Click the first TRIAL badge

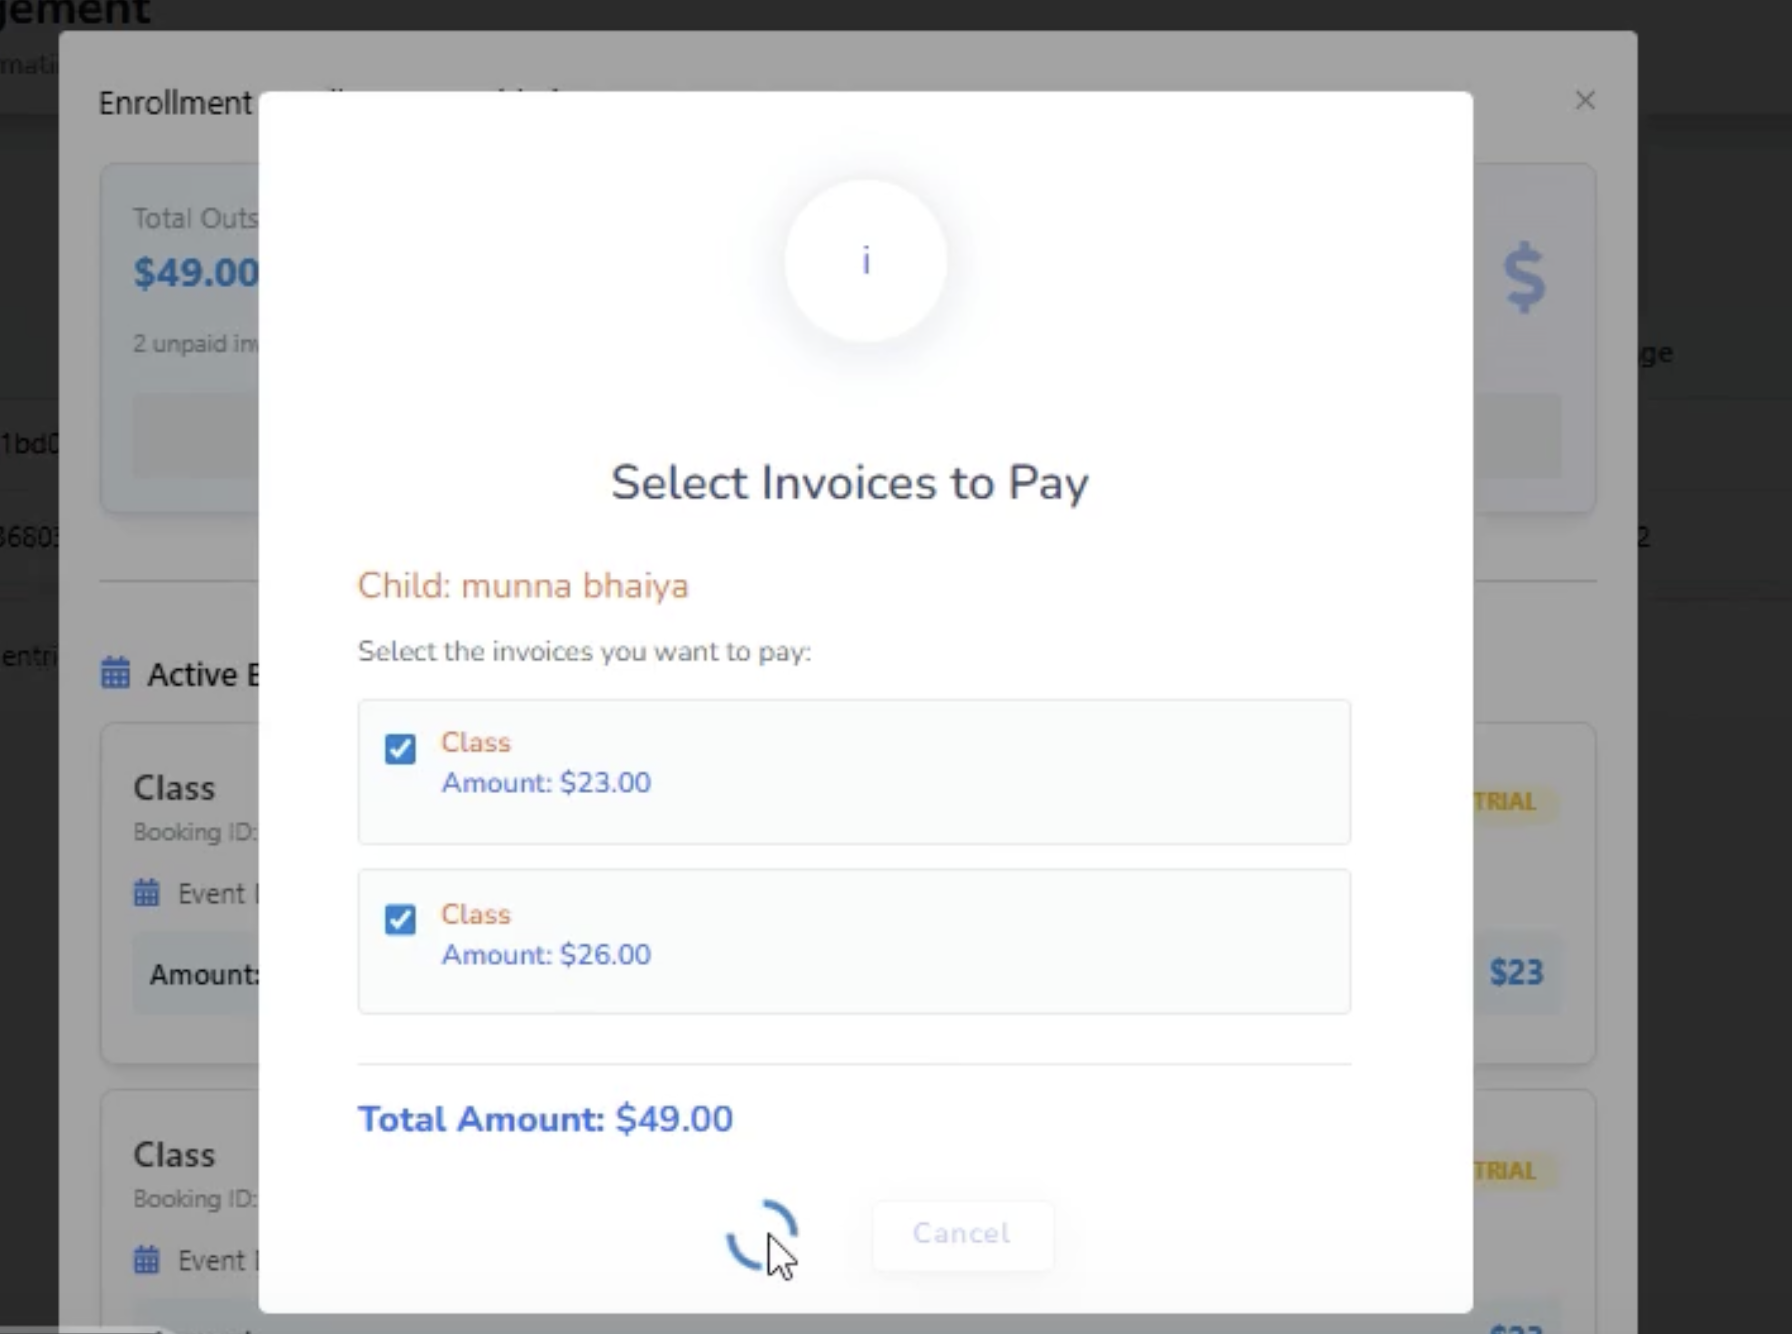[x=1505, y=801]
